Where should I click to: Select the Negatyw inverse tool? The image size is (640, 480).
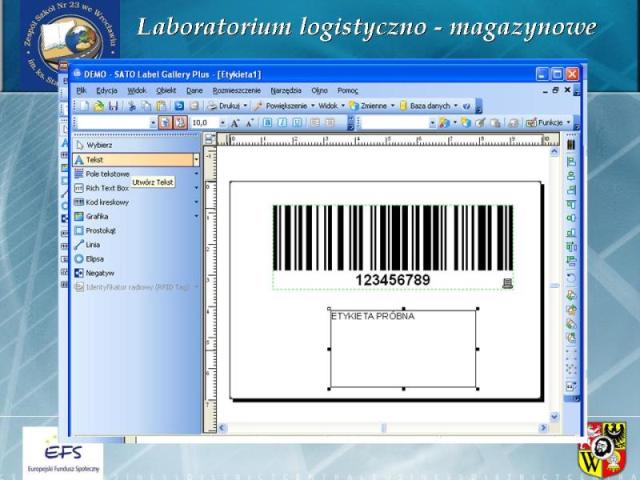(135, 273)
